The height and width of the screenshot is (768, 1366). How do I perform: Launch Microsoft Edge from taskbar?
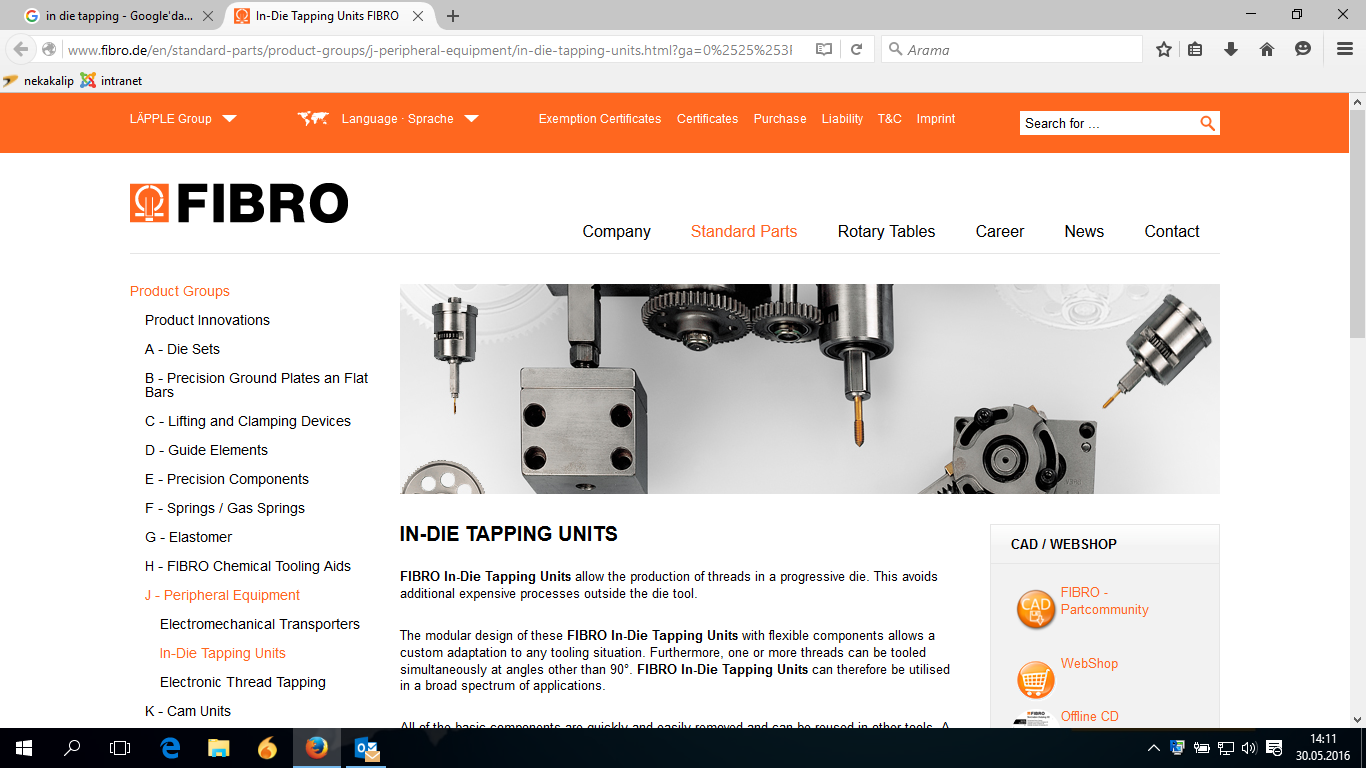(x=170, y=748)
